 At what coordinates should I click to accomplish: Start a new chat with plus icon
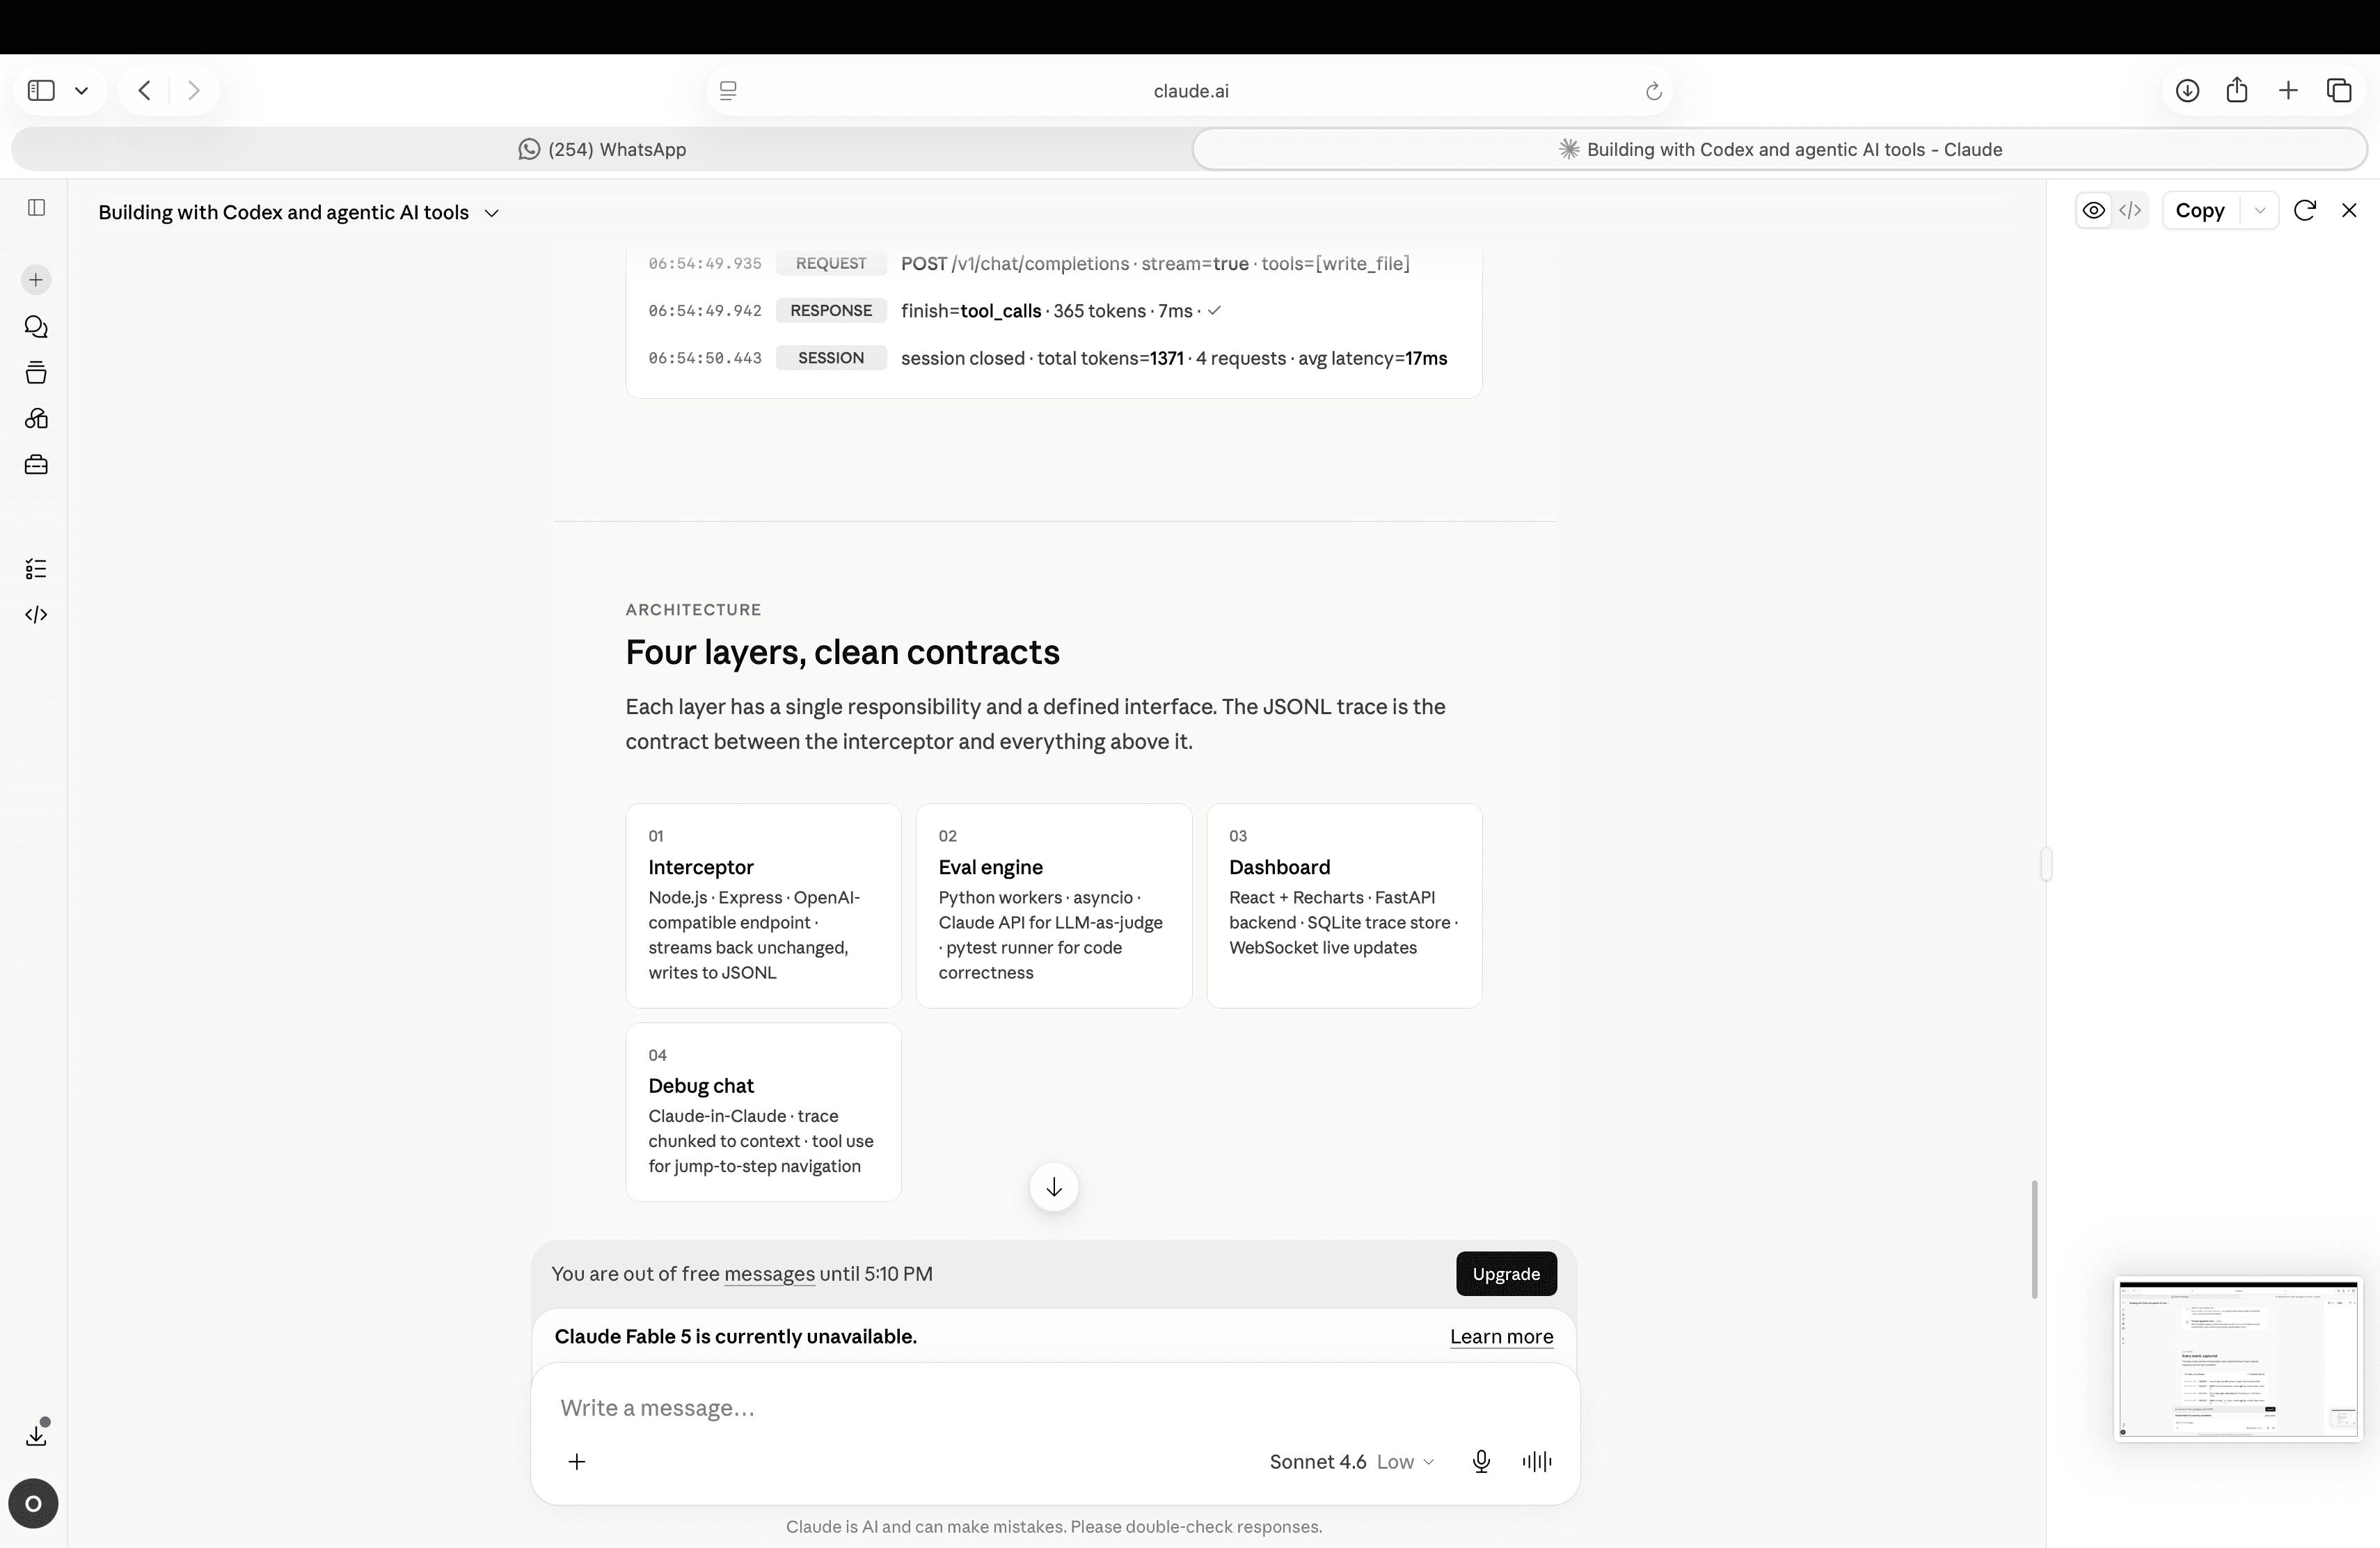coord(36,280)
